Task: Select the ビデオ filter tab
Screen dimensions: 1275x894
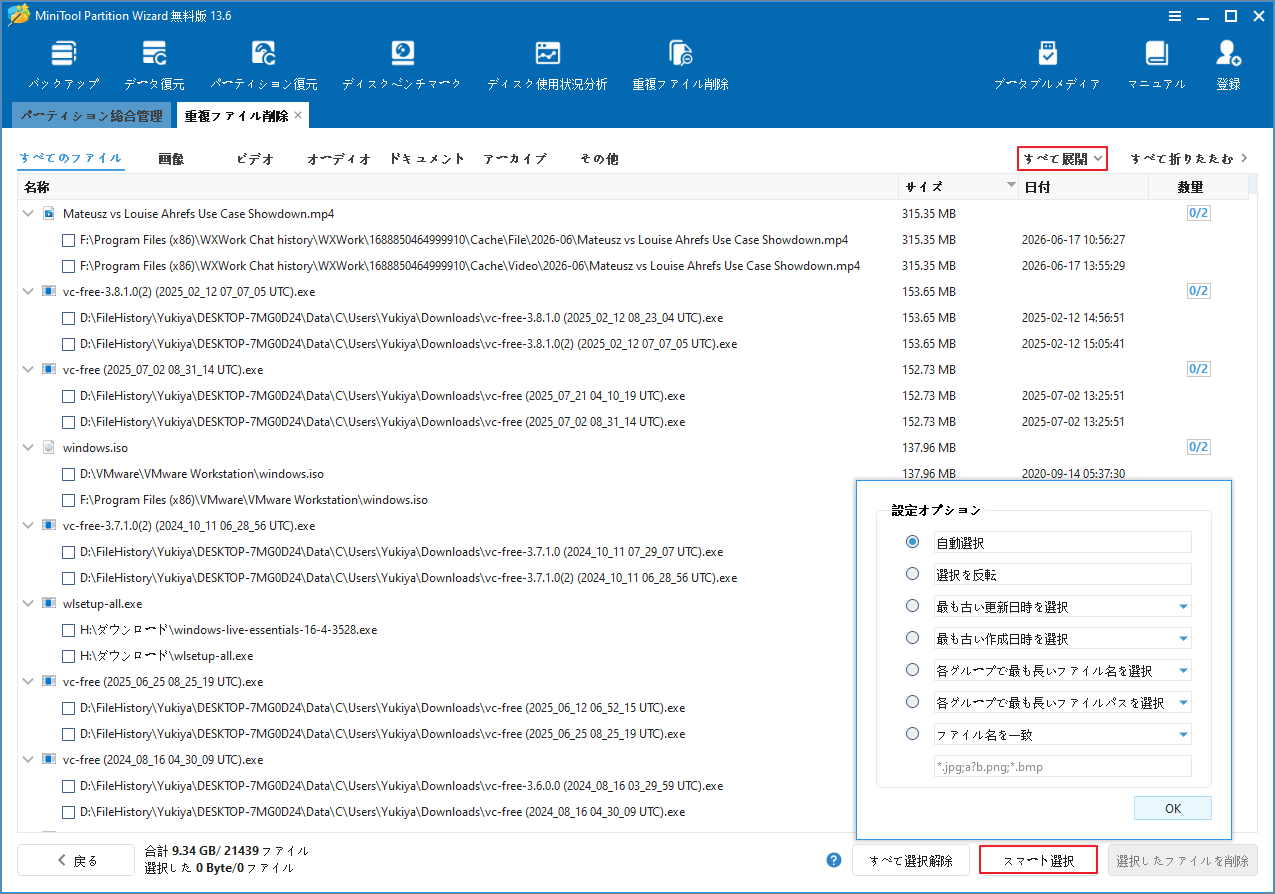Action: [x=255, y=158]
